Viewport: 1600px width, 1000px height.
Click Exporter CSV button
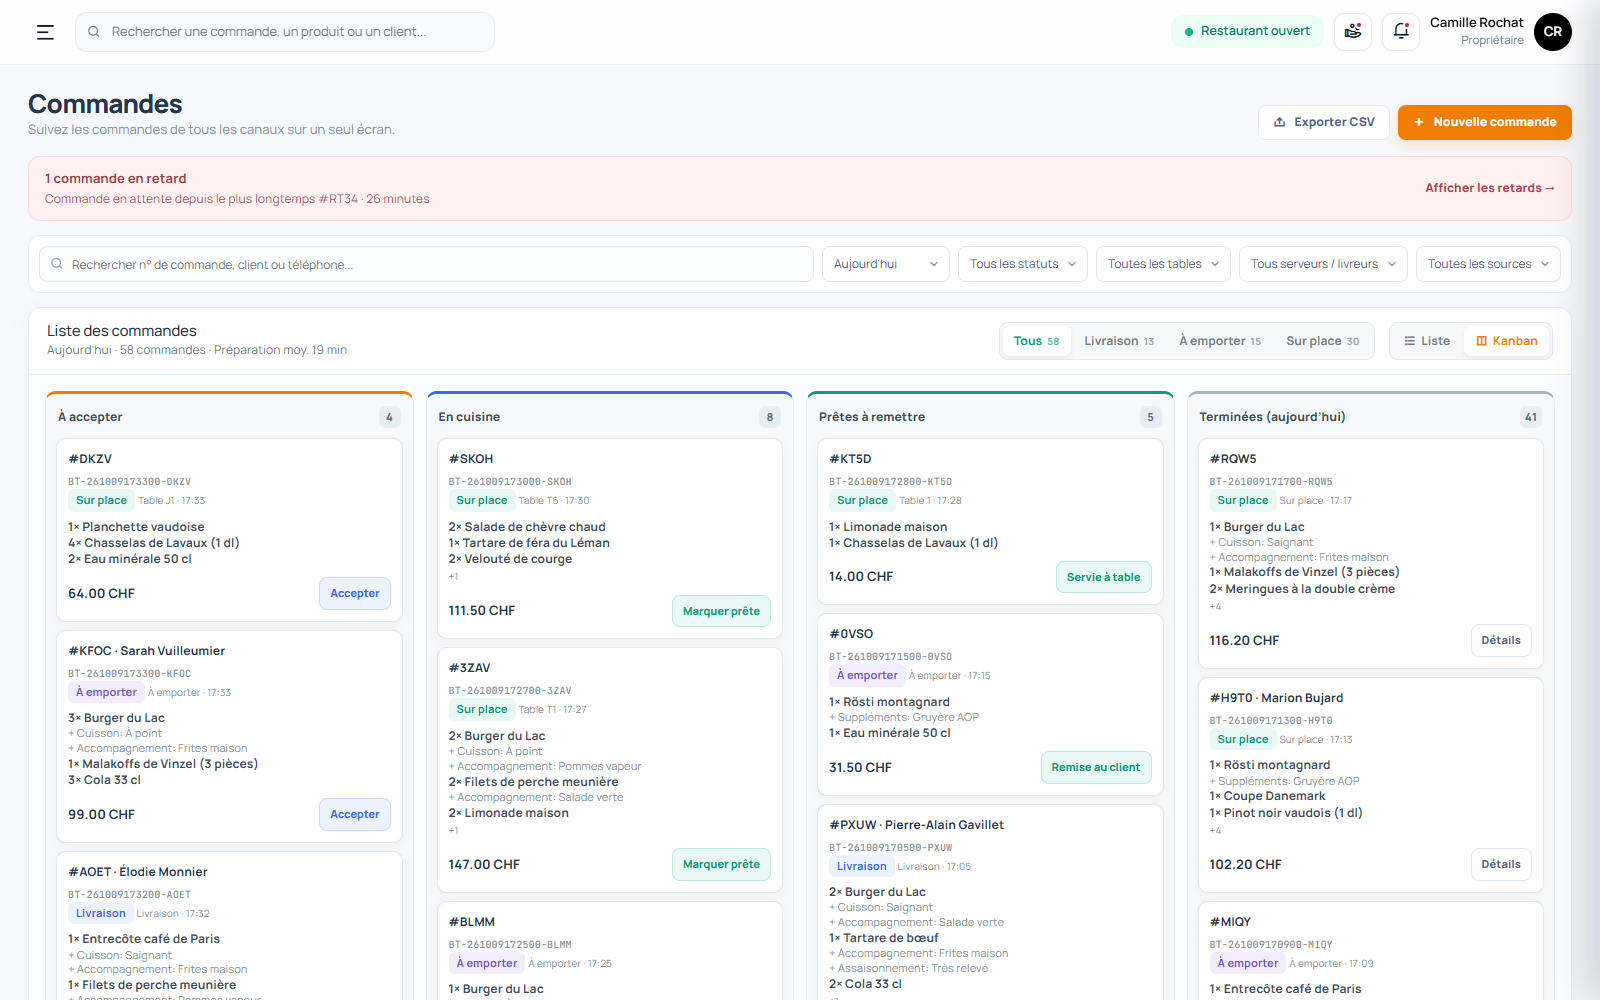click(x=1324, y=122)
